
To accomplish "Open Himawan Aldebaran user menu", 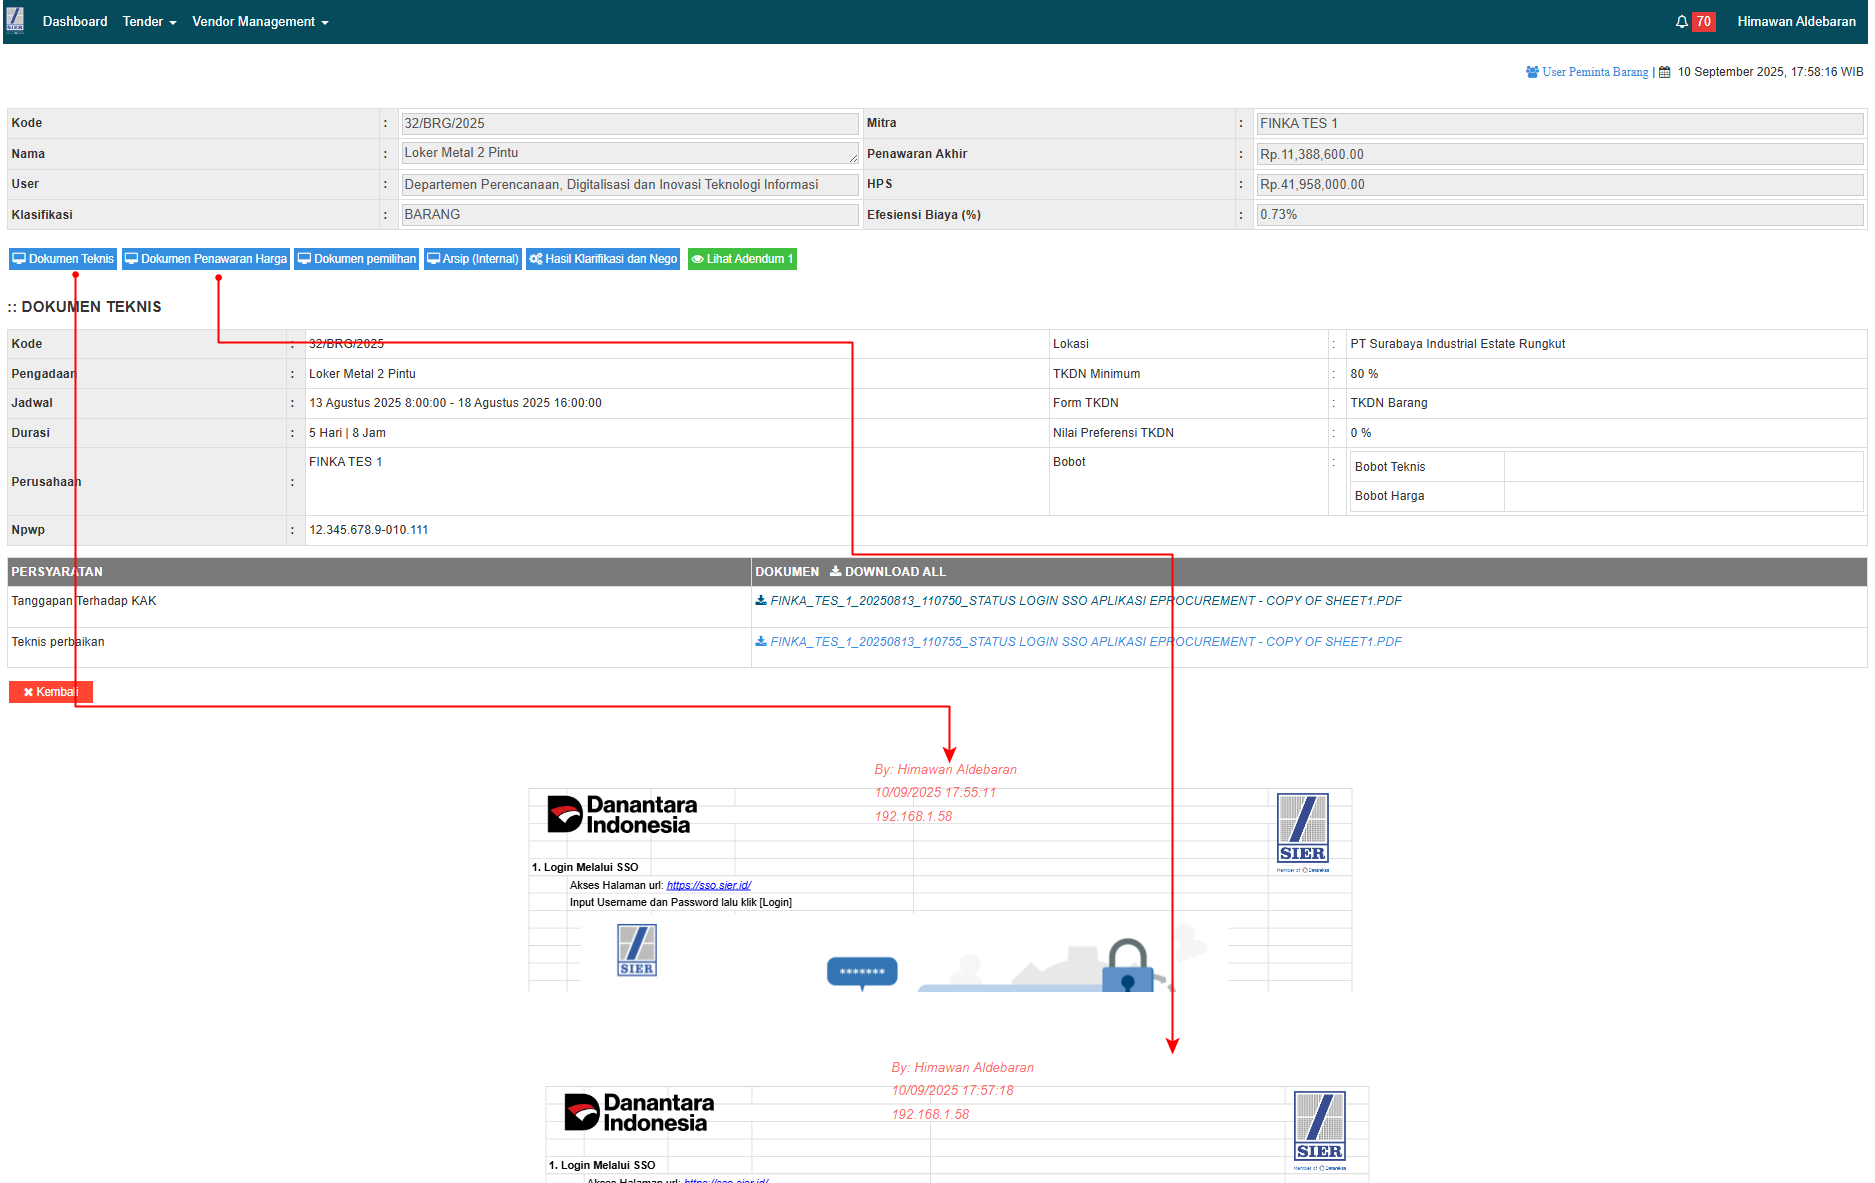I will pos(1796,22).
